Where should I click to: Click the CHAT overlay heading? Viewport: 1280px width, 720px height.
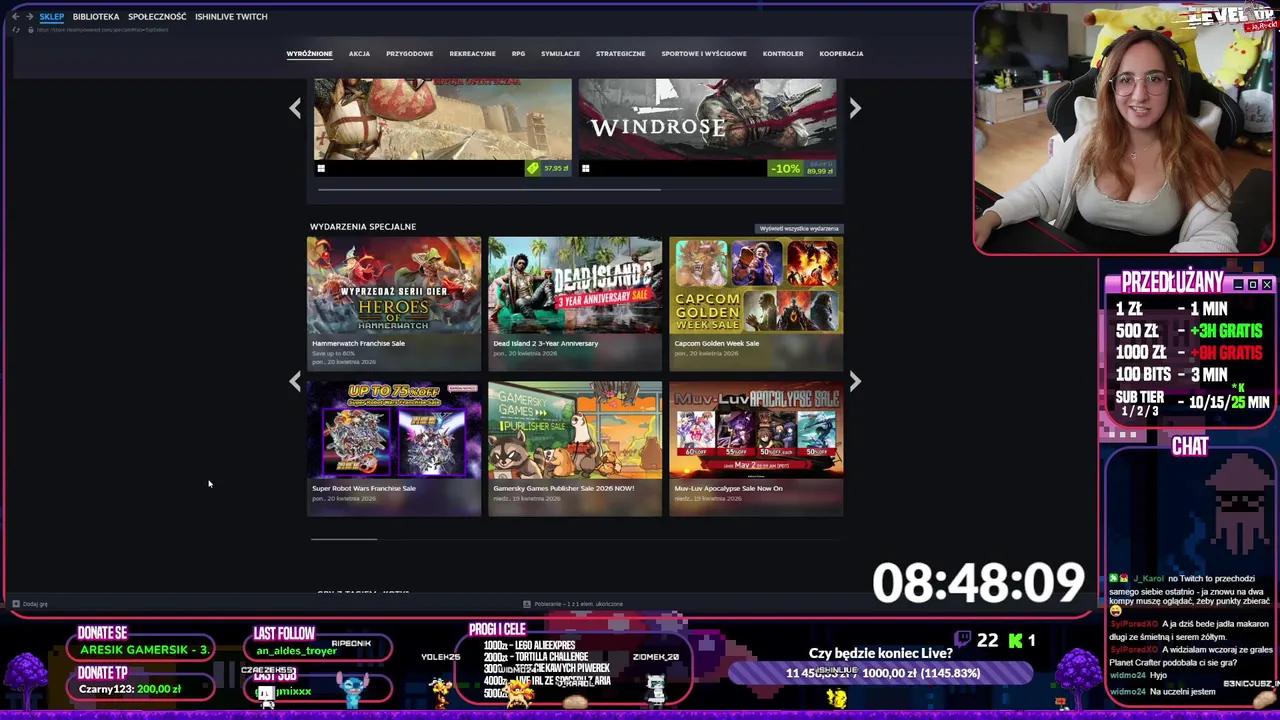[1190, 446]
